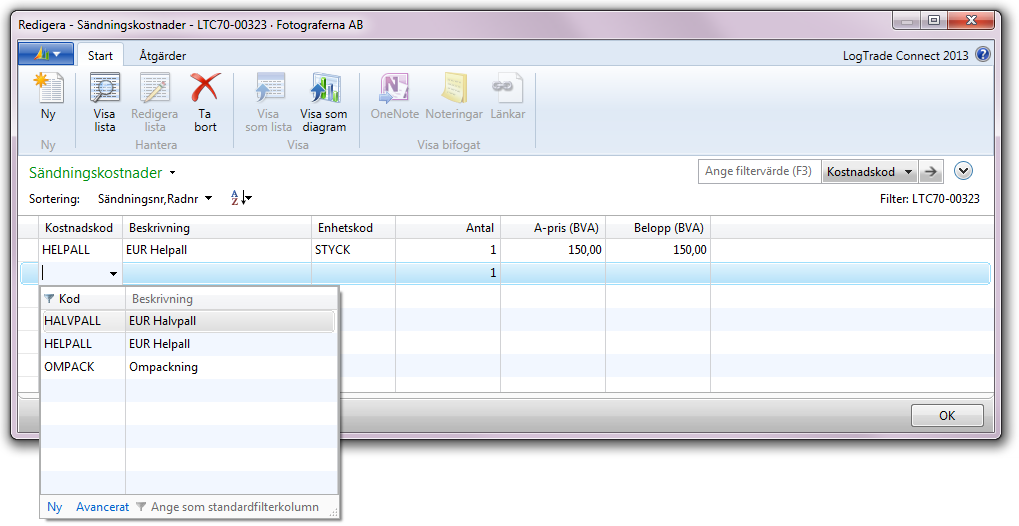Click the Enhetskod column header
This screenshot has height=526, width=1019.
coord(354,228)
